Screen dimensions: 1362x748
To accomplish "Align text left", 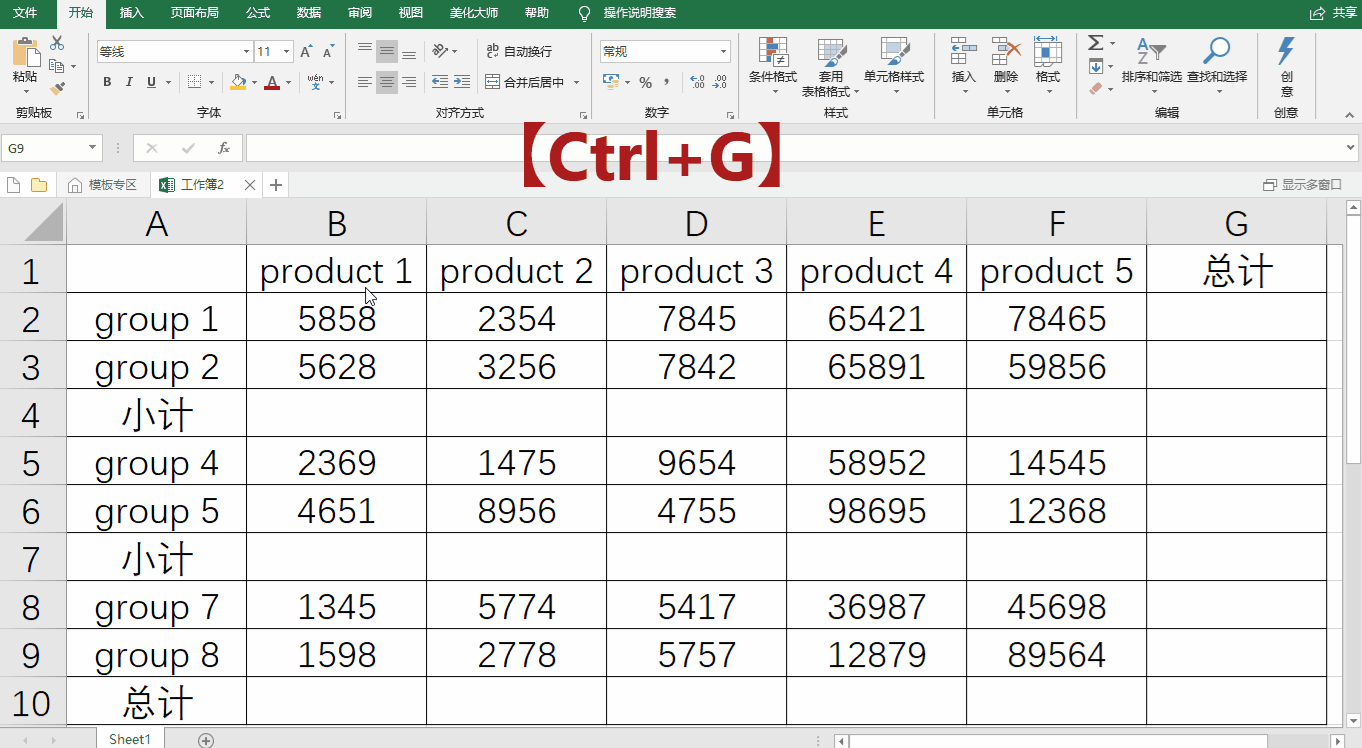I will (364, 82).
